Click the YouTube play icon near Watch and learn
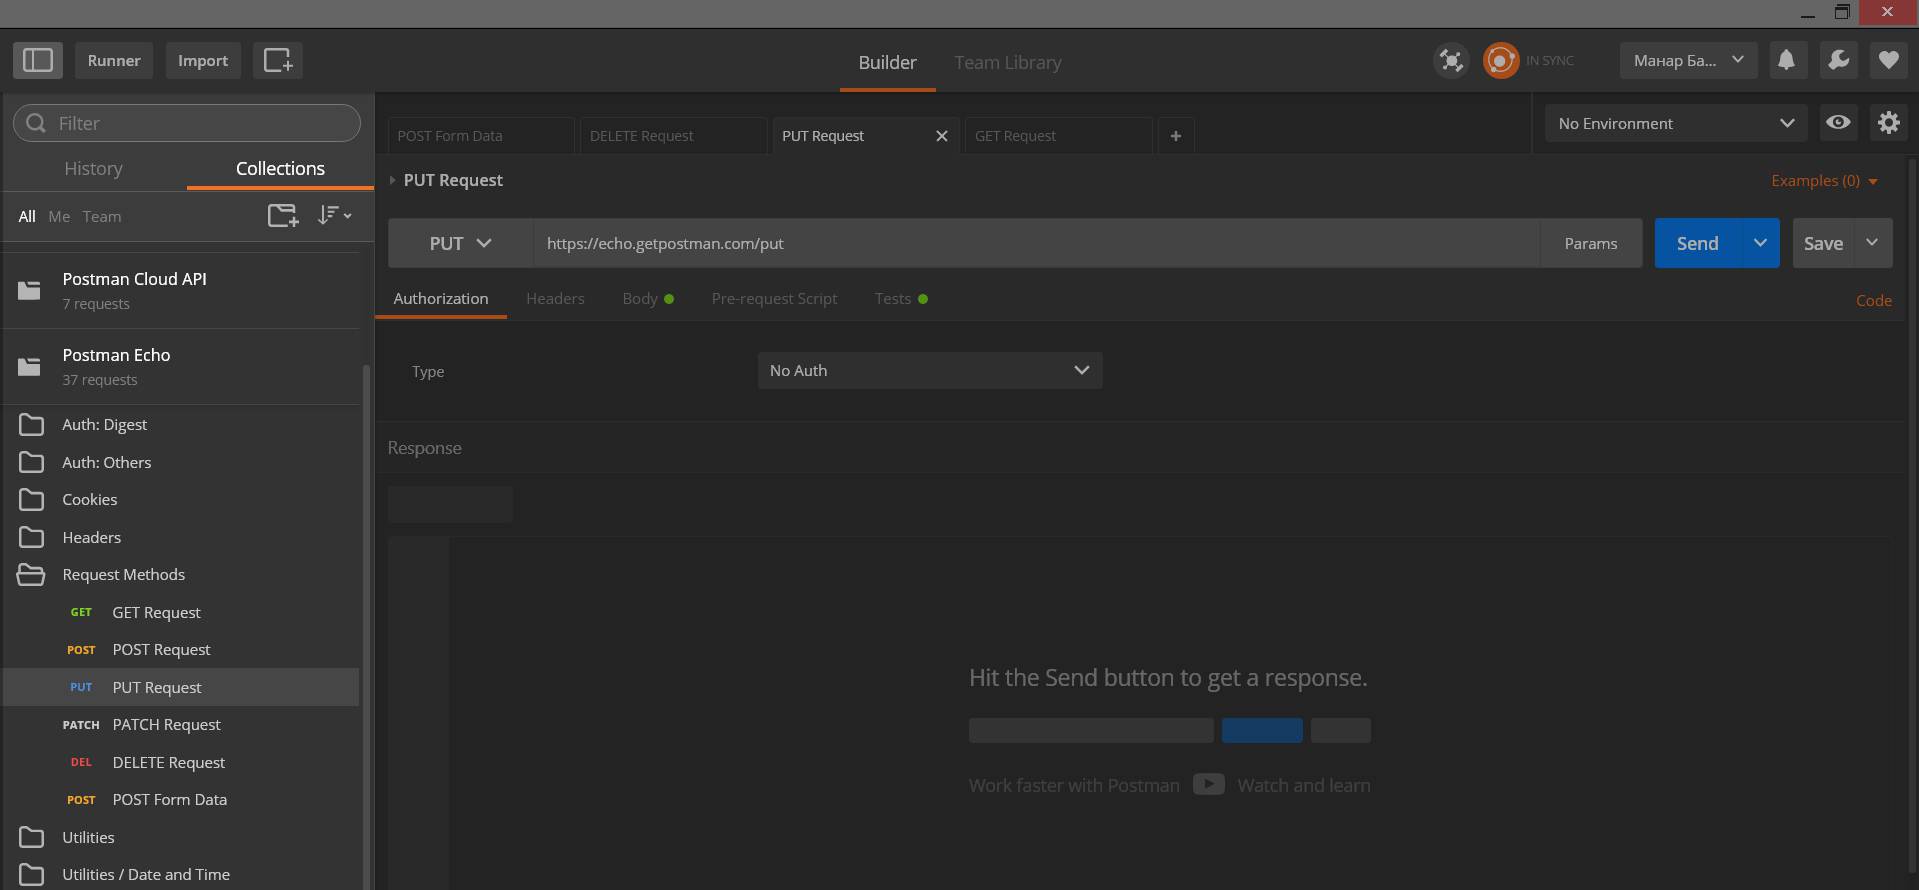This screenshot has width=1919, height=890. point(1208,784)
